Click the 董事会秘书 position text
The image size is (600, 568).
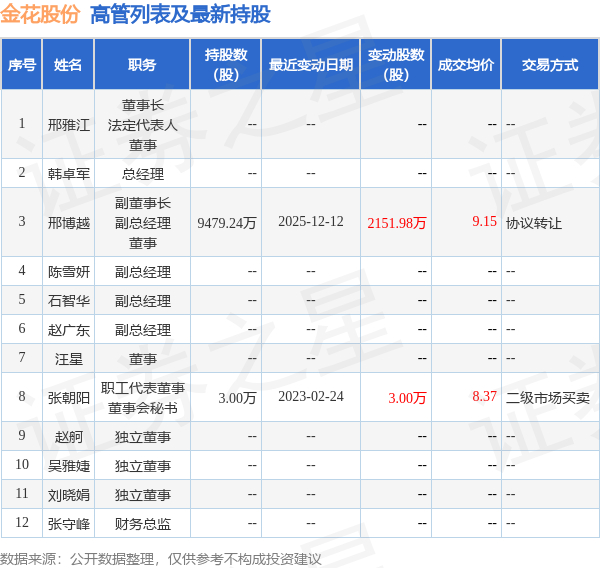tap(142, 408)
